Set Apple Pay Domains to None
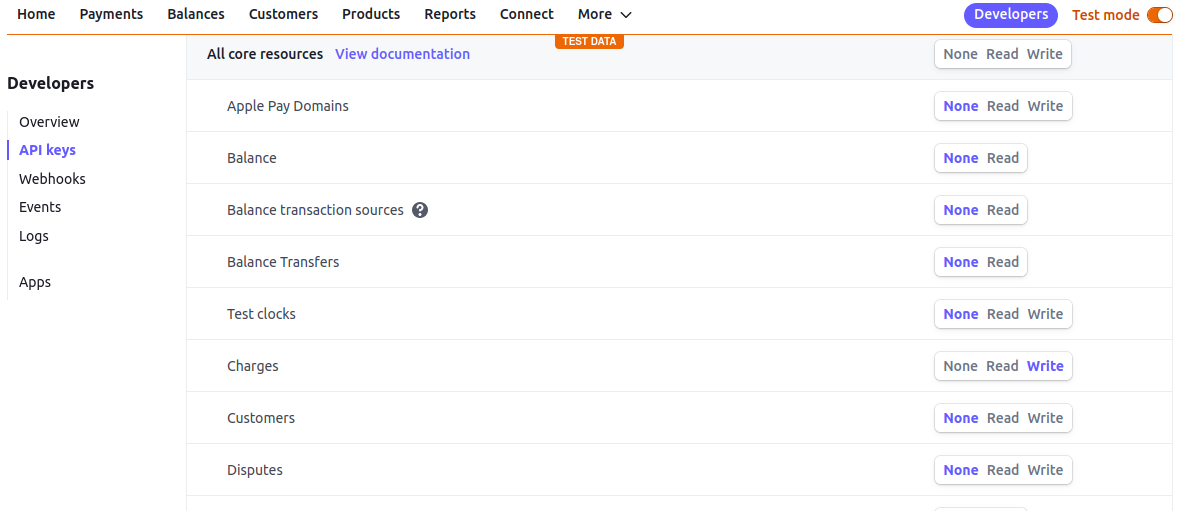The image size is (1186, 511). (961, 106)
